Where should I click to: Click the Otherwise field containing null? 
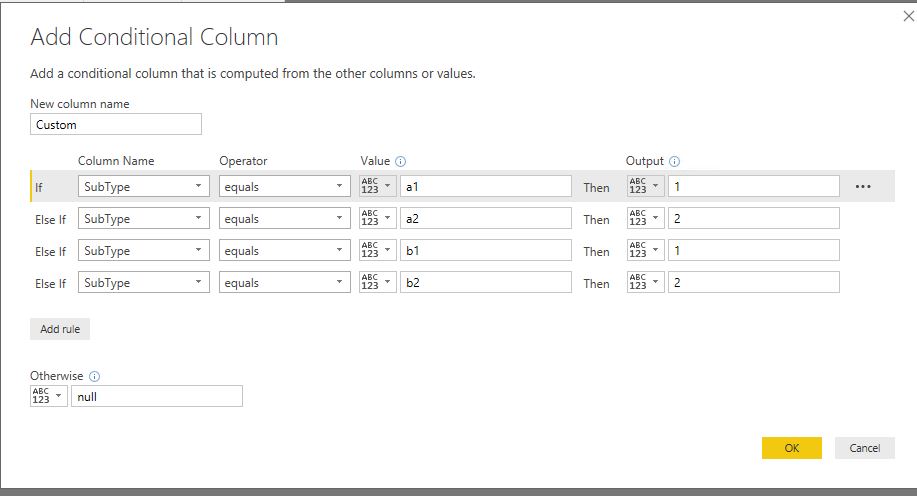[x=157, y=396]
